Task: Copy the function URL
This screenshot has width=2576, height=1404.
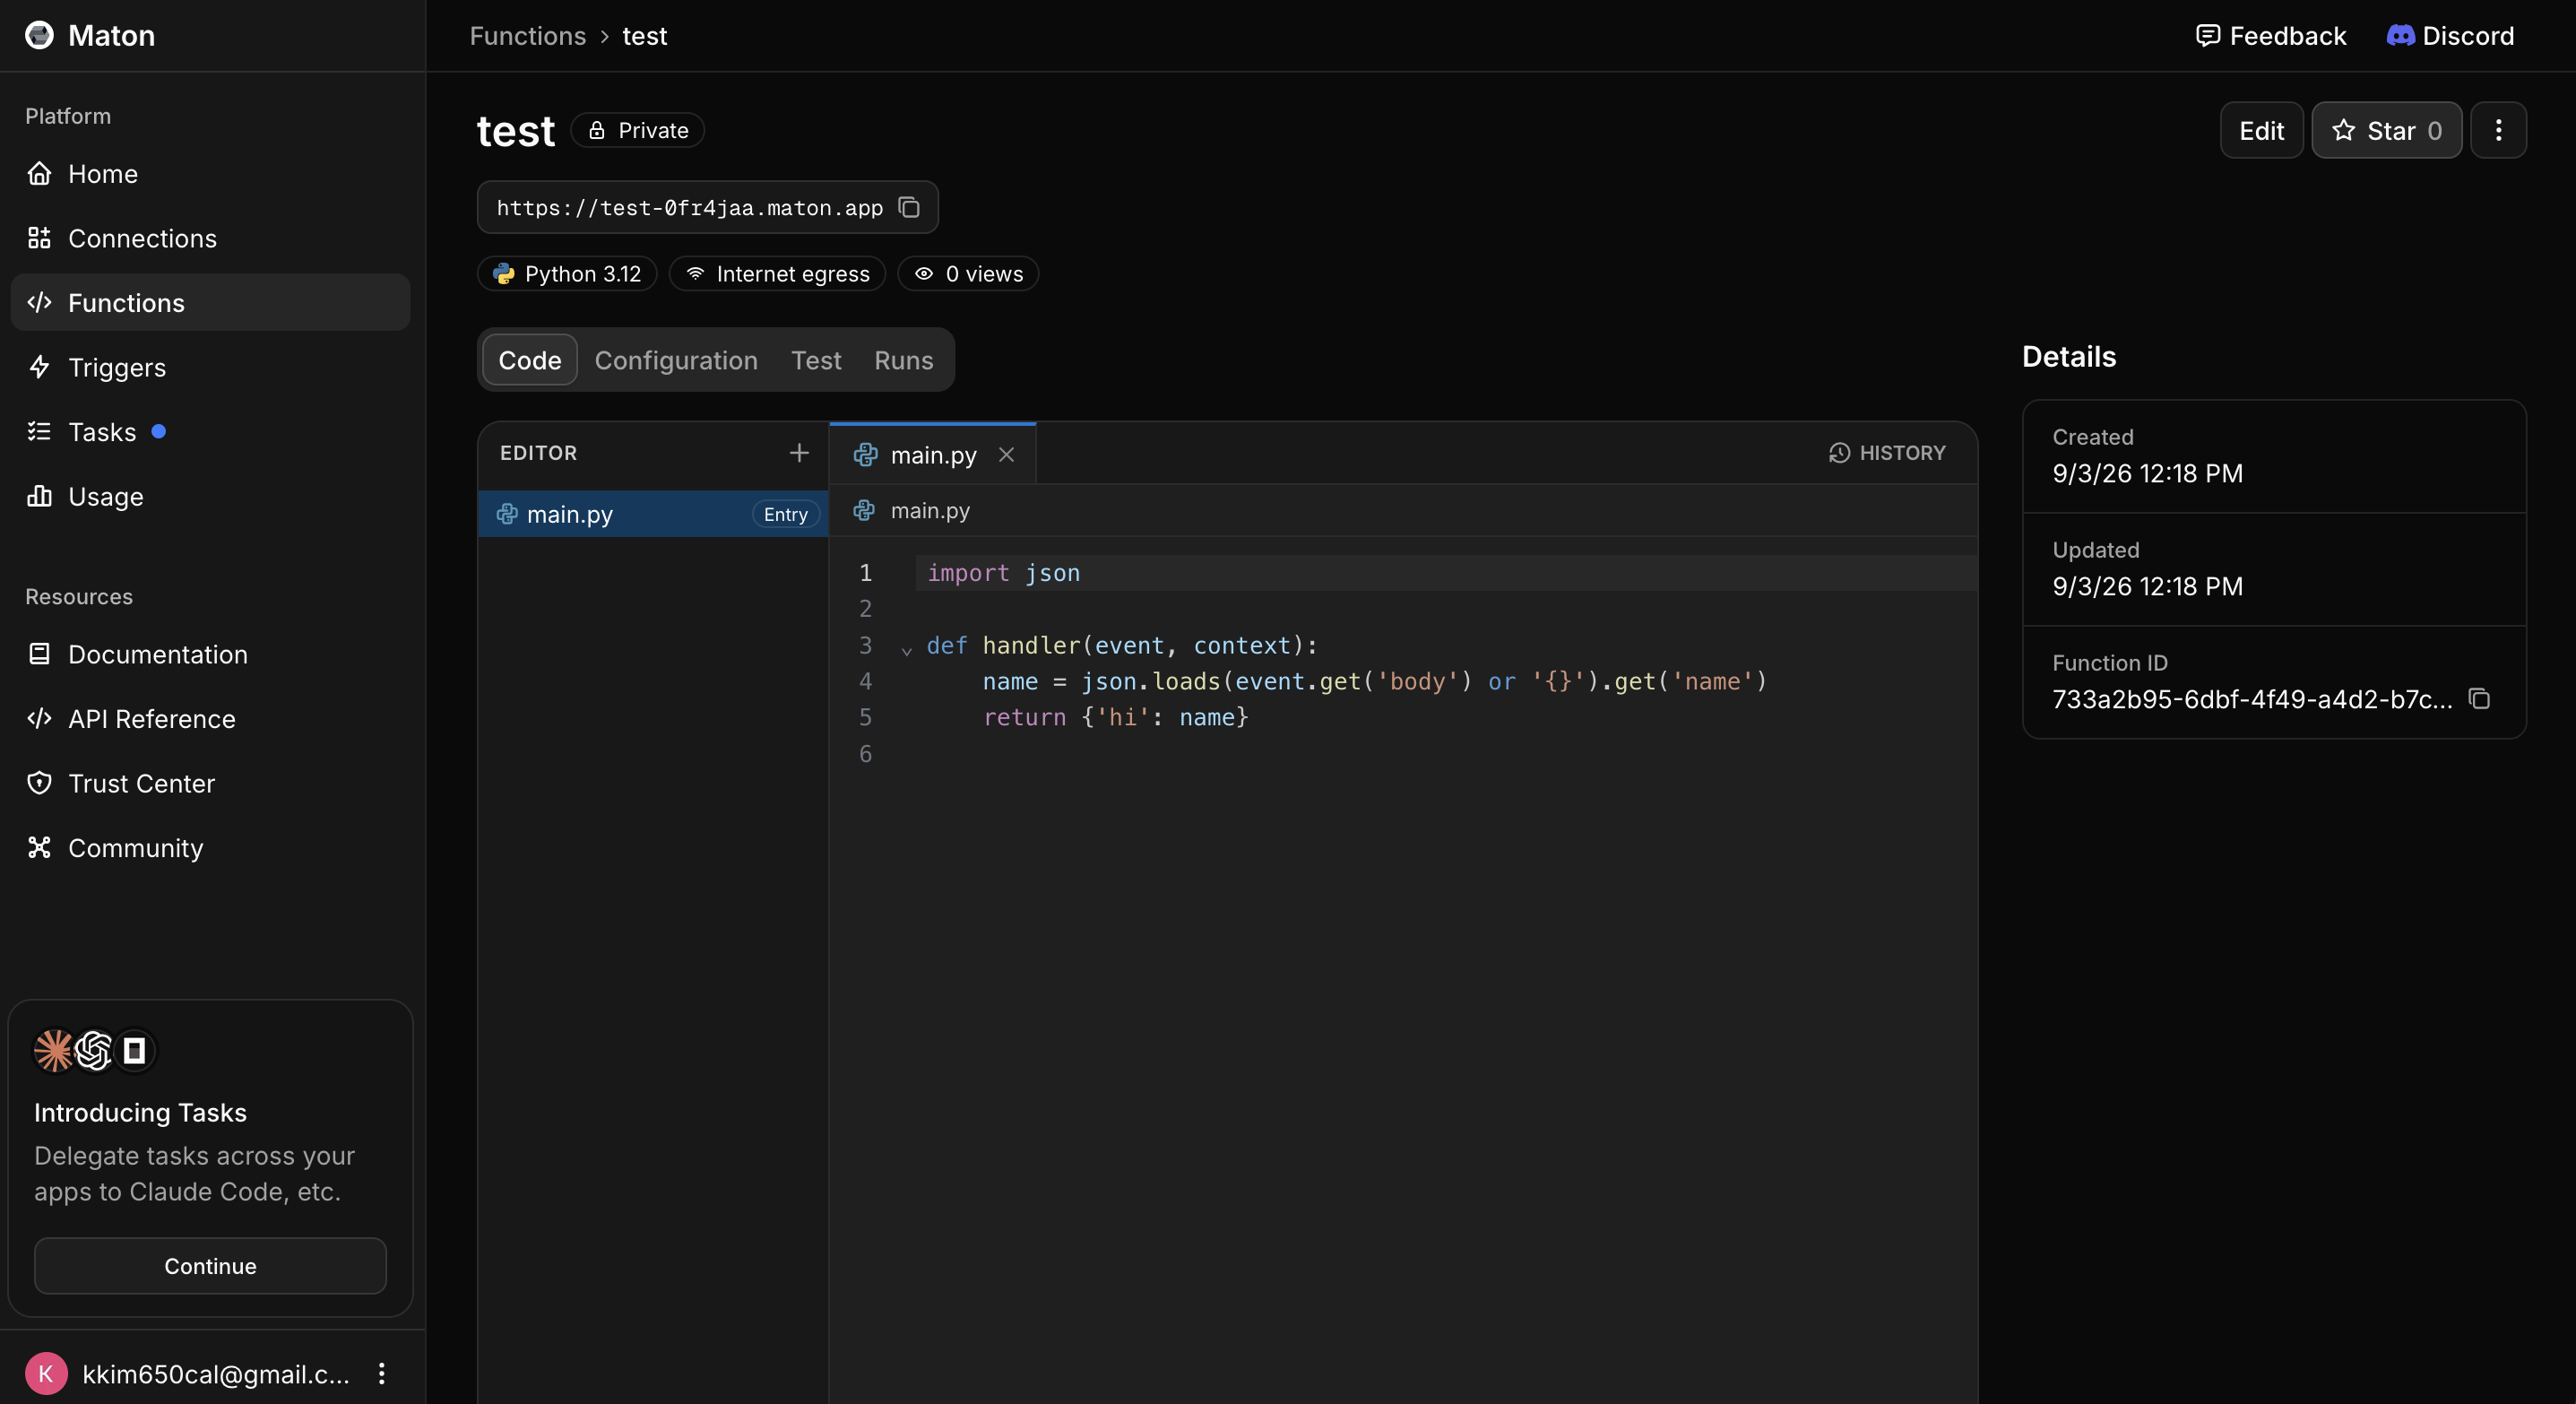Action: click(909, 207)
